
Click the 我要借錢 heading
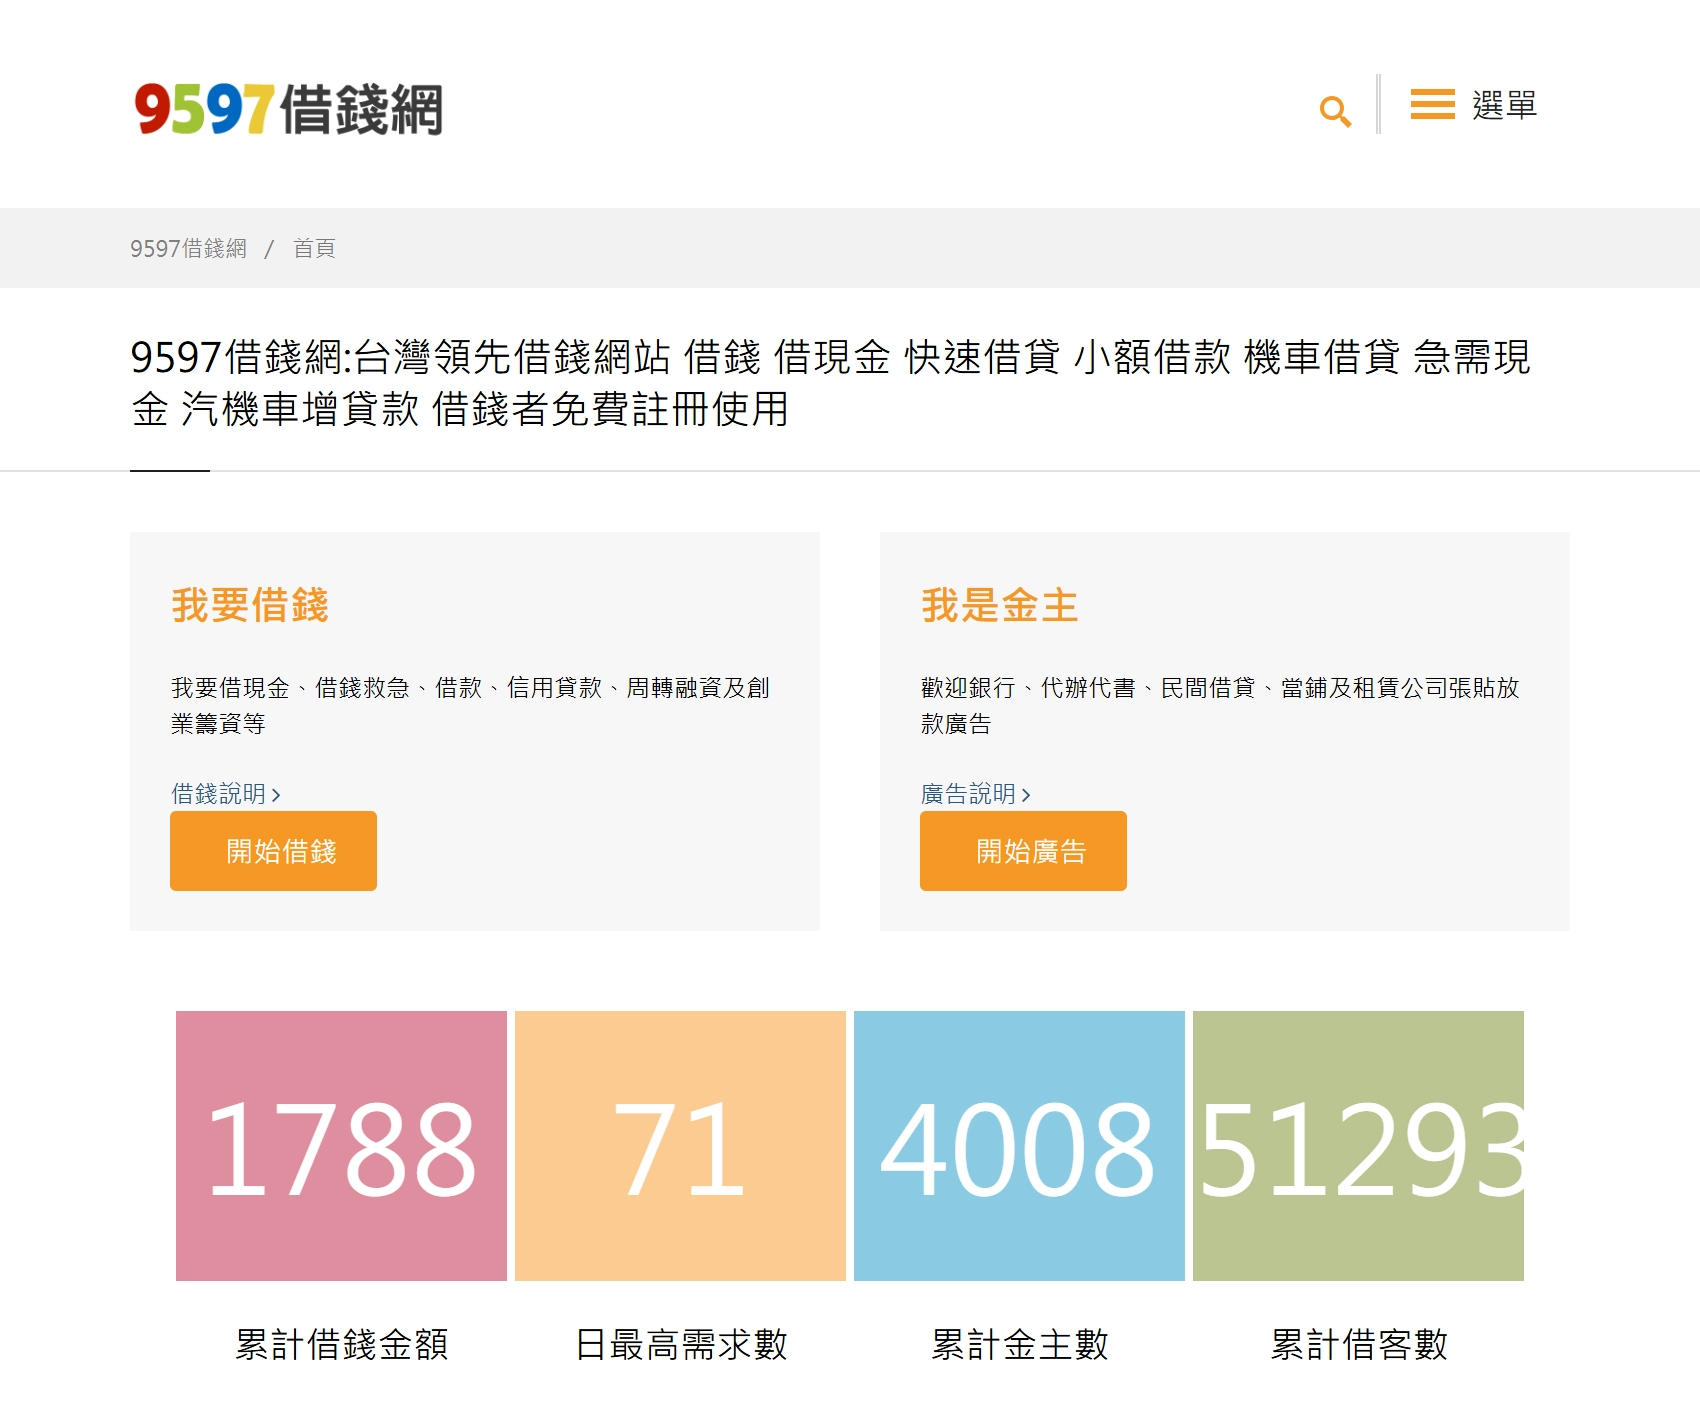coord(250,605)
